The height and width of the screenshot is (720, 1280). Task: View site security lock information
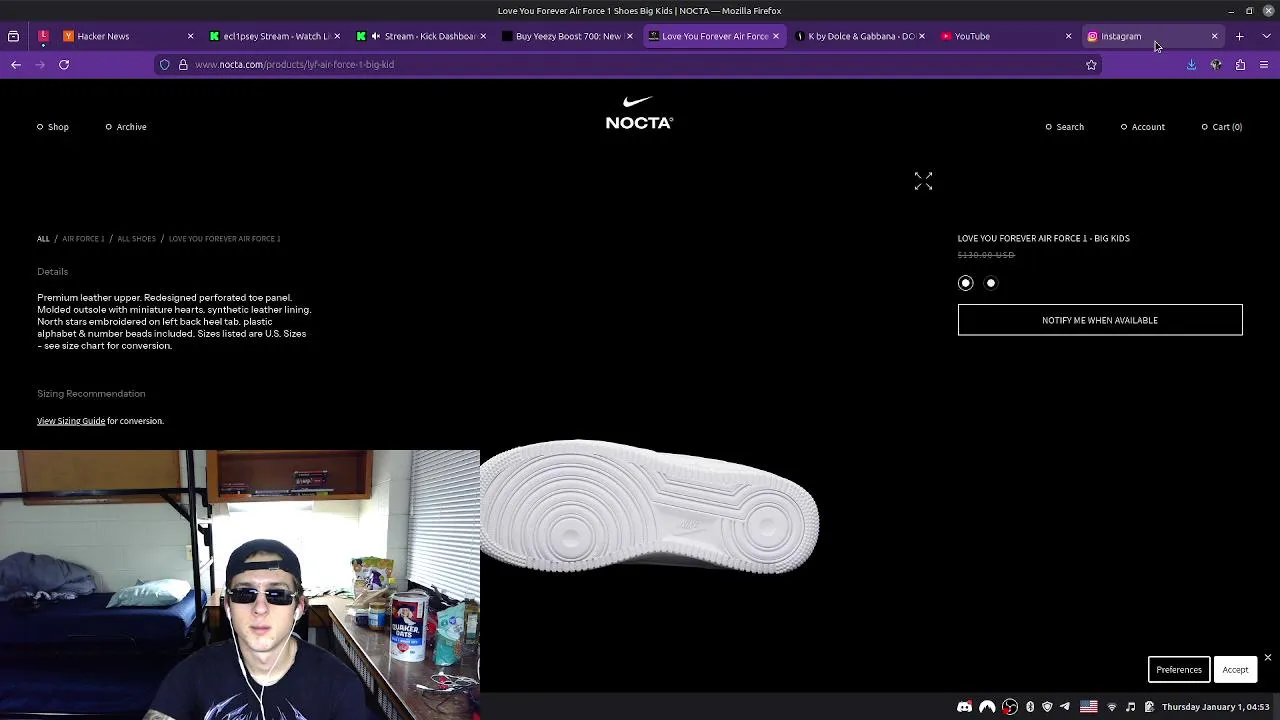point(183,64)
